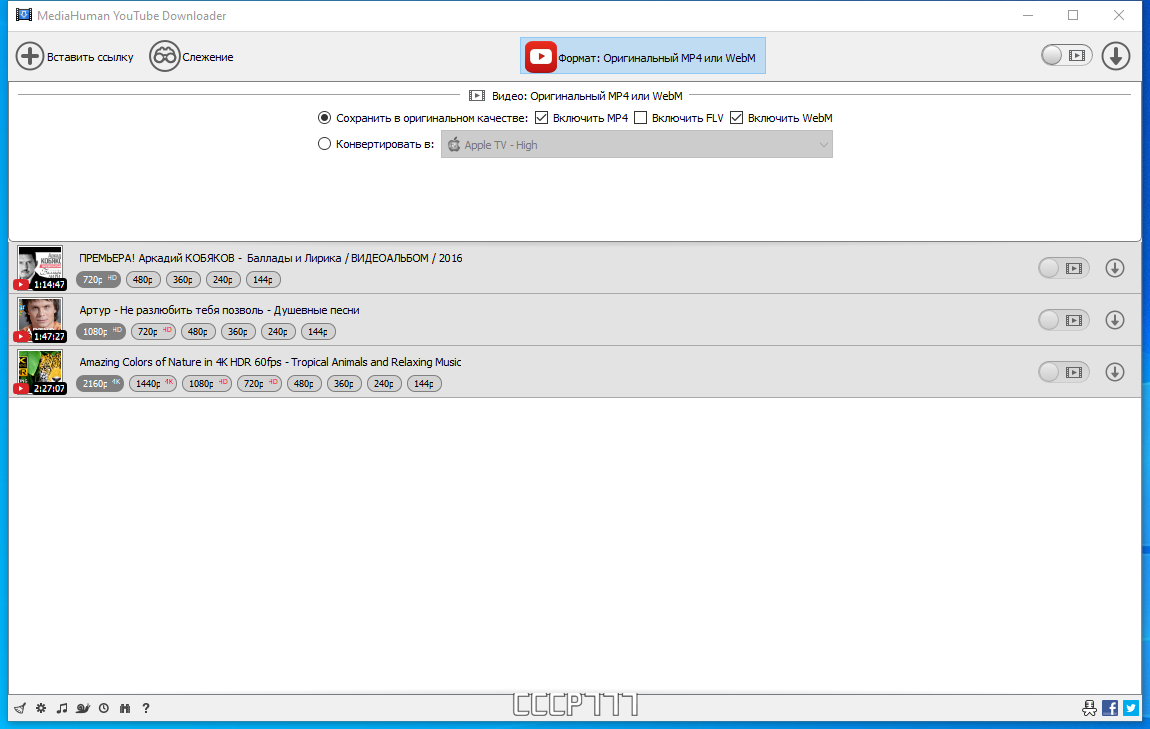Open the Twitter link icon
Viewport: 1150px width, 729px height.
point(1130,708)
